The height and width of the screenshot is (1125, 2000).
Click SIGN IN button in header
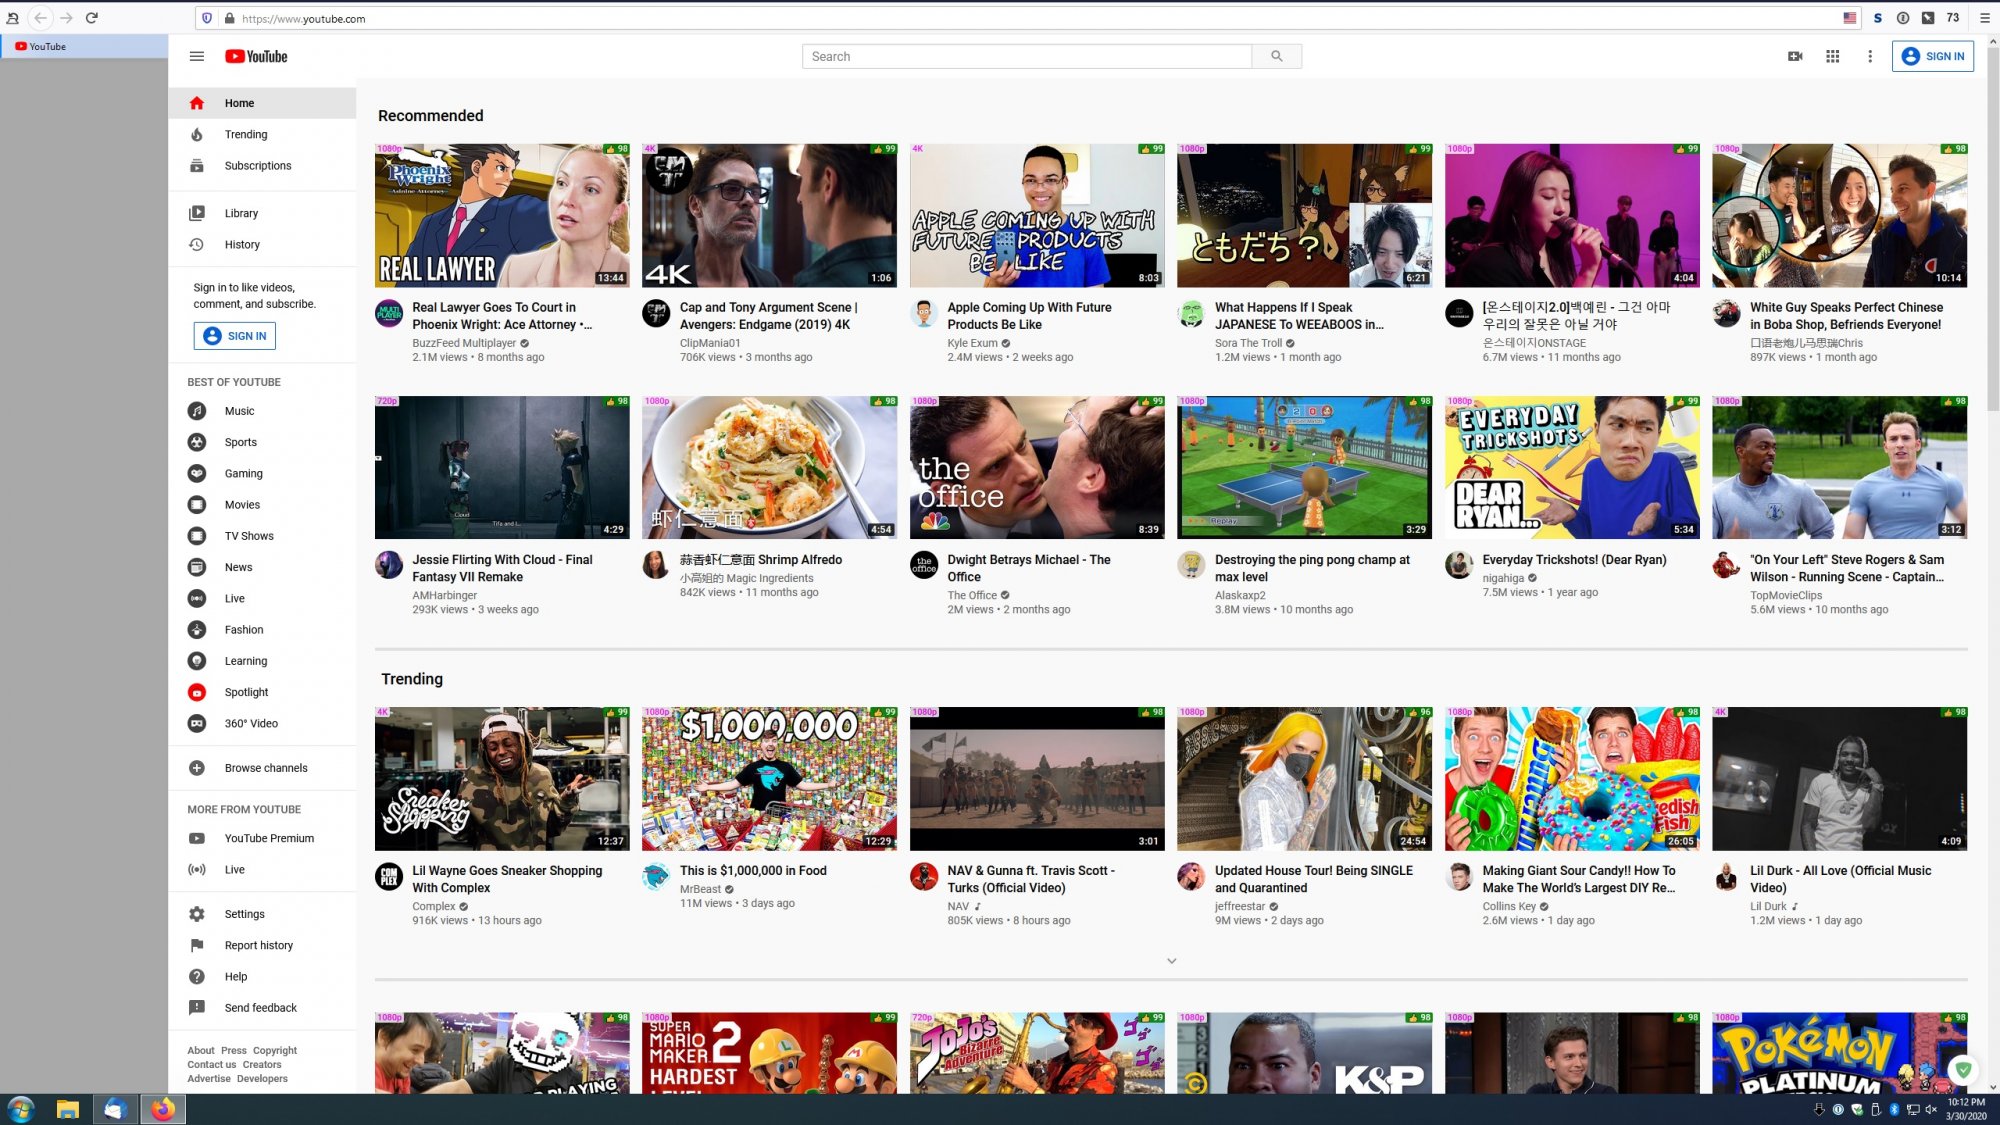[1932, 57]
